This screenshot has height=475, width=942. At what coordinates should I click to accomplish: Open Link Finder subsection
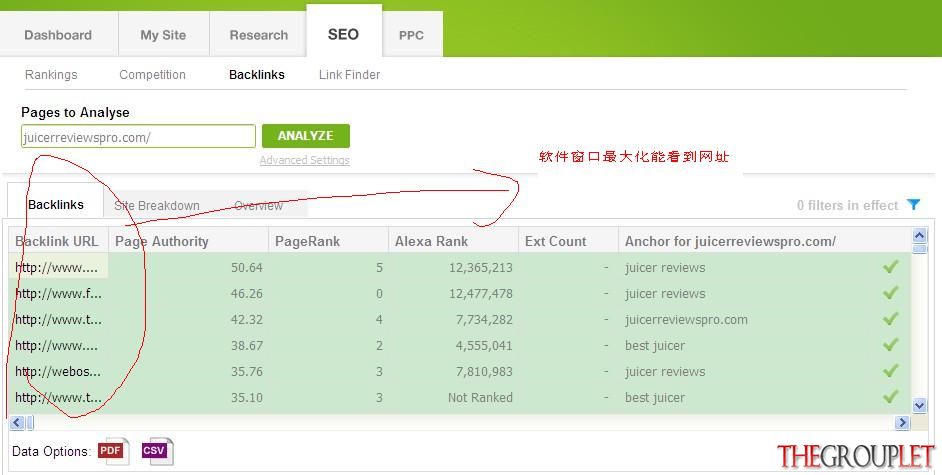(x=349, y=74)
